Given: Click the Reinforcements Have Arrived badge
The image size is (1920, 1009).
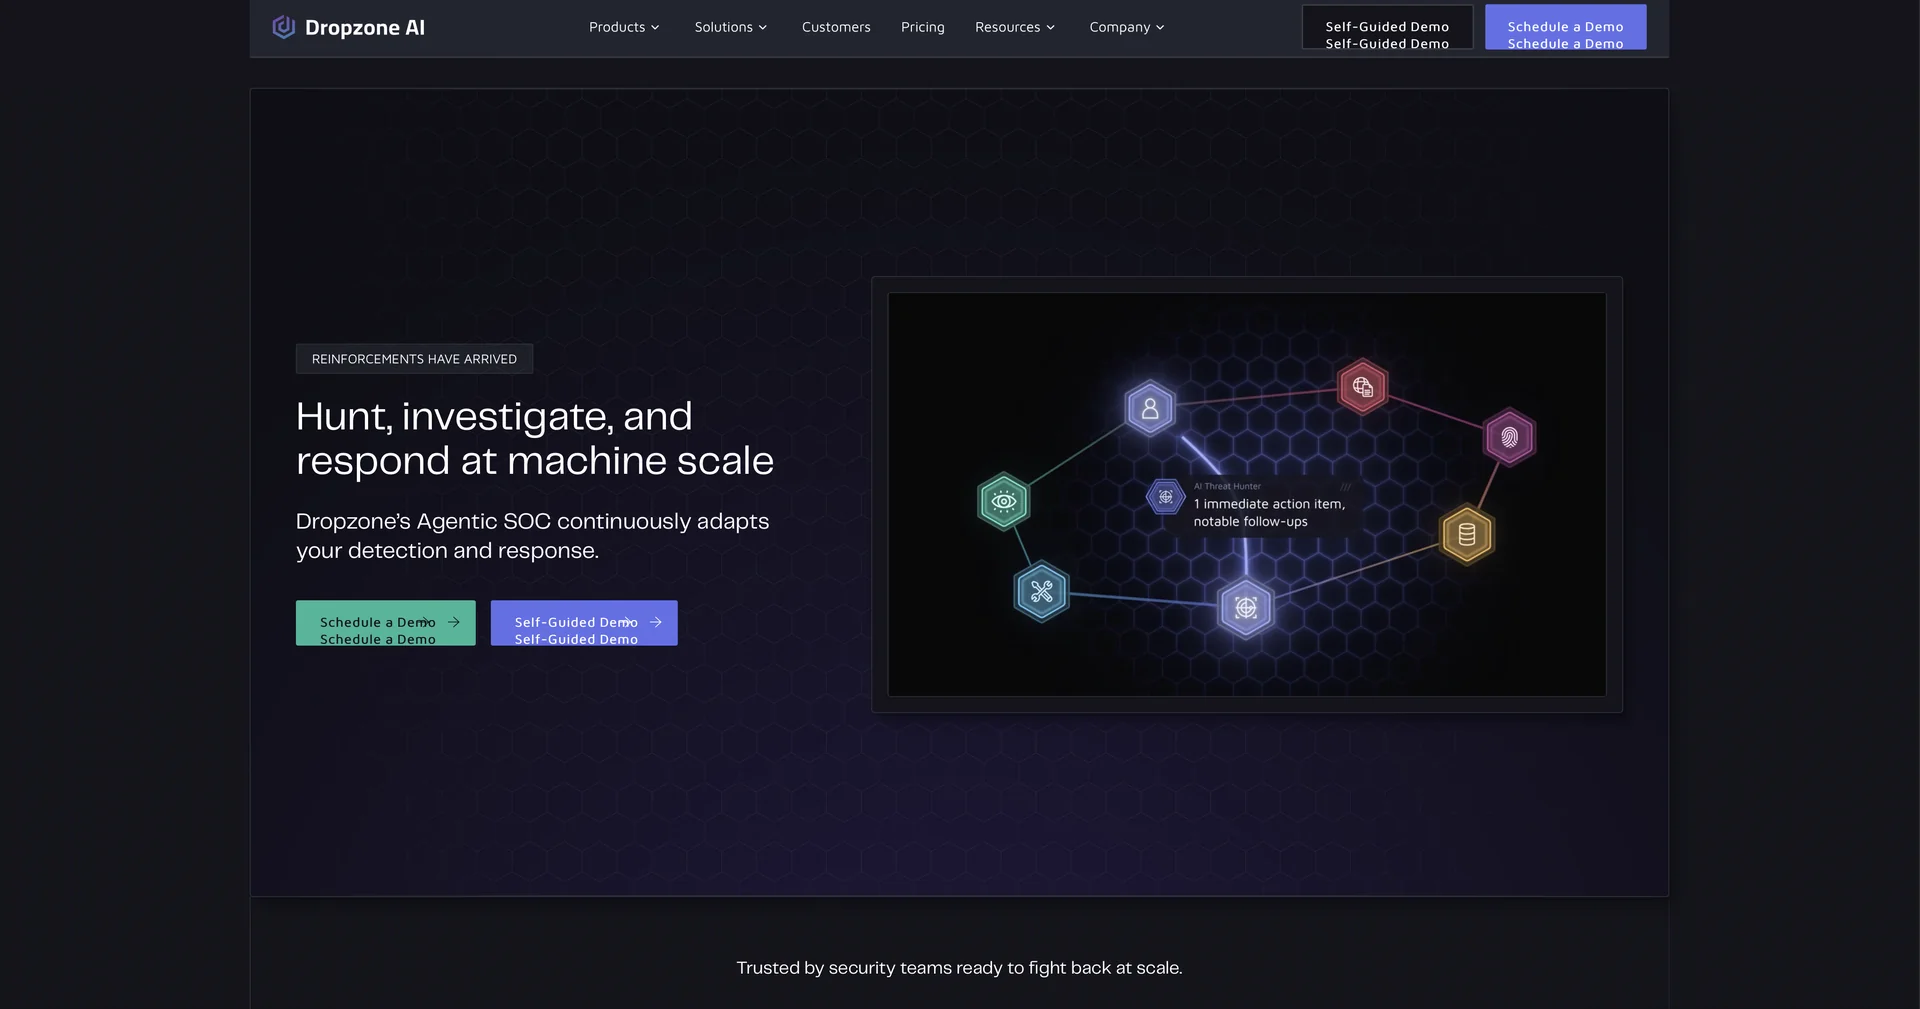Looking at the screenshot, I should pyautogui.click(x=414, y=359).
